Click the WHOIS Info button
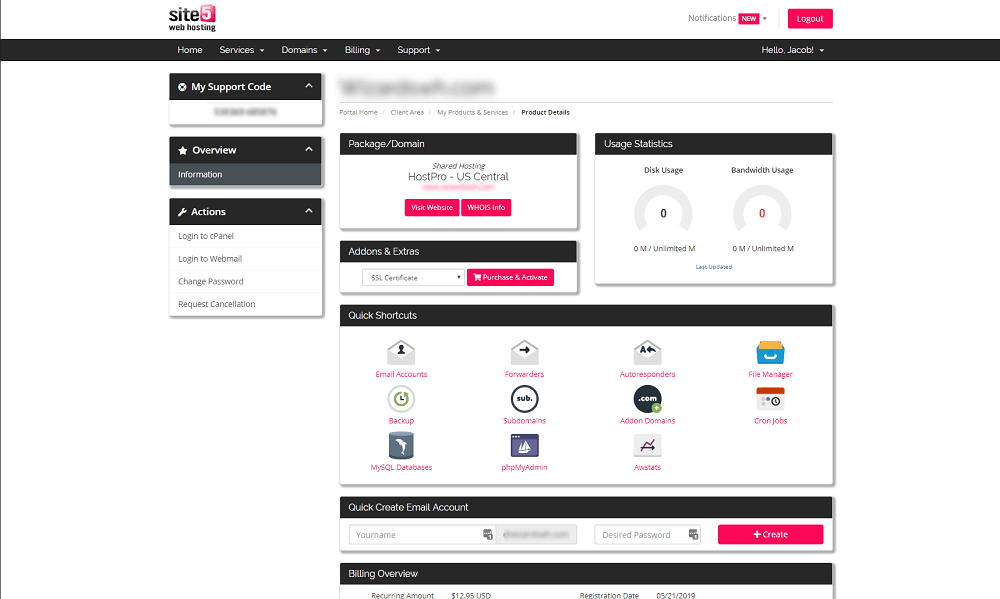This screenshot has width=1000, height=599. pos(486,207)
